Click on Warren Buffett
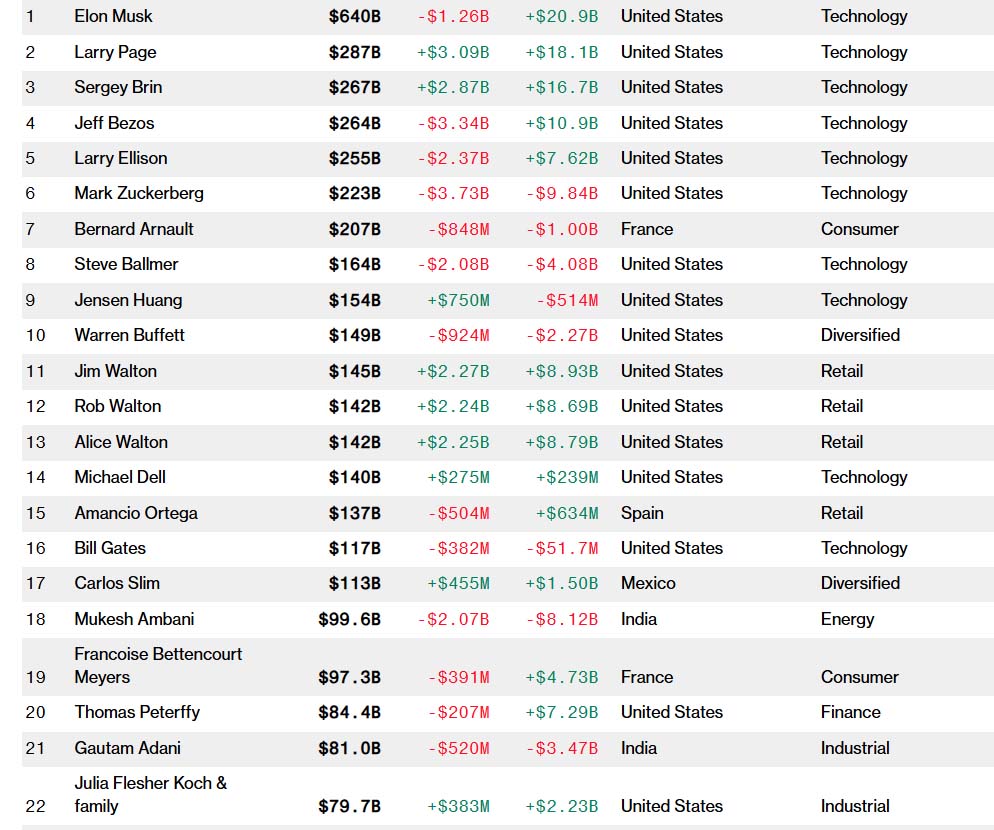994x830 pixels. click(129, 335)
